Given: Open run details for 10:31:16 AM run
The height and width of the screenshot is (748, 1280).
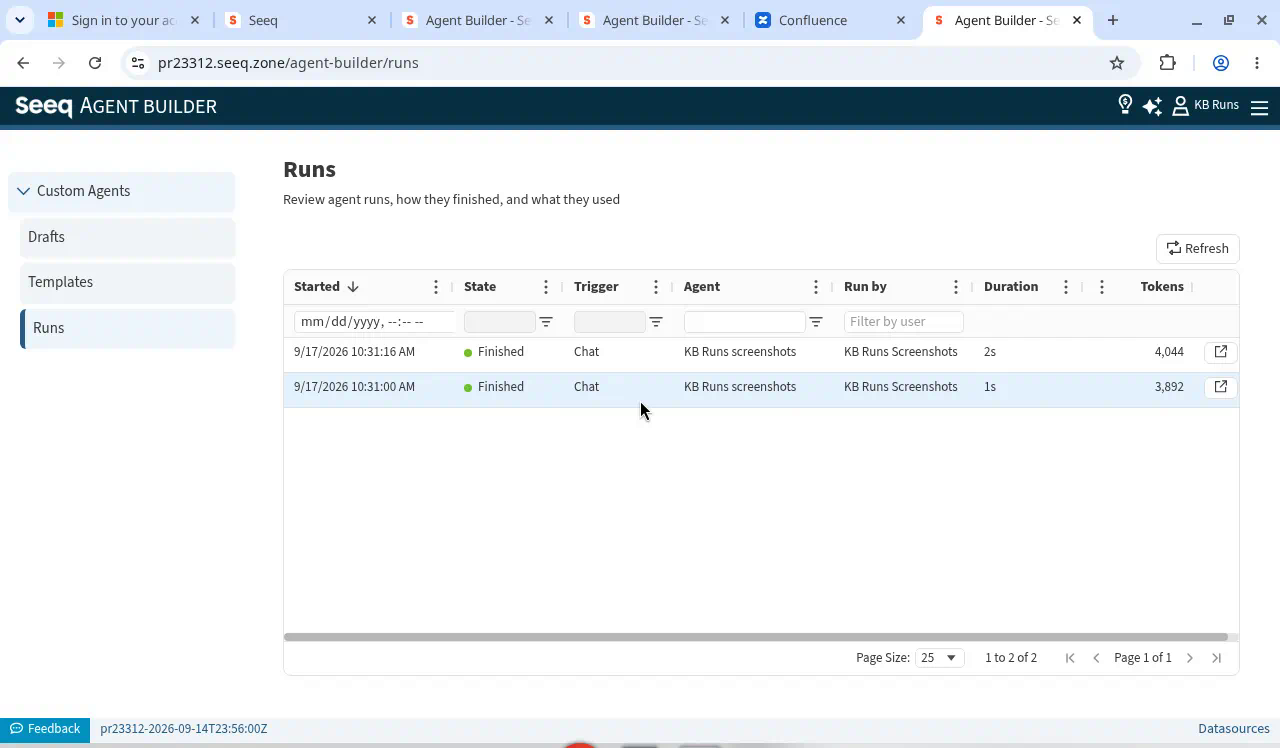Looking at the screenshot, I should 1221,352.
